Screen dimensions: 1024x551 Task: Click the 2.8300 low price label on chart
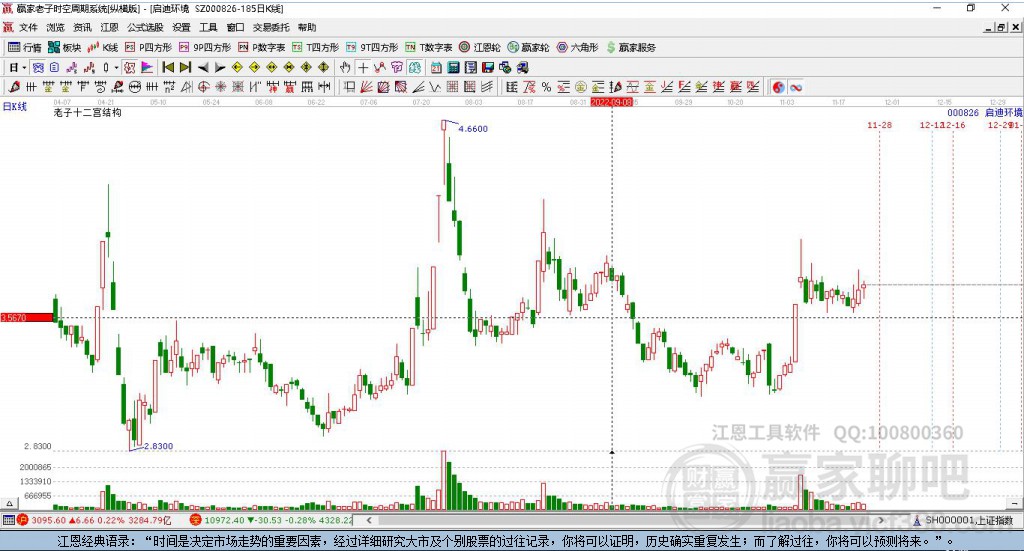pyautogui.click(x=159, y=446)
